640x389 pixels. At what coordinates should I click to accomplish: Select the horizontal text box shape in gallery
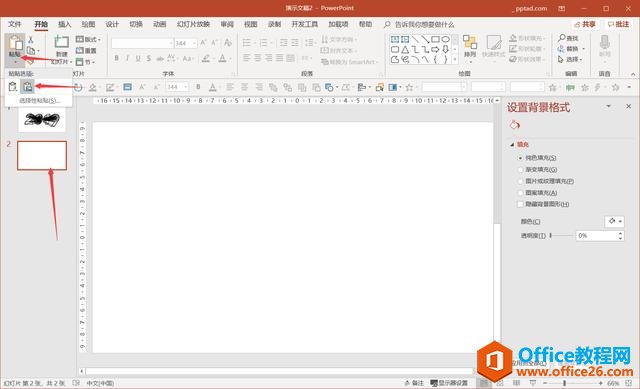[x=395, y=40]
